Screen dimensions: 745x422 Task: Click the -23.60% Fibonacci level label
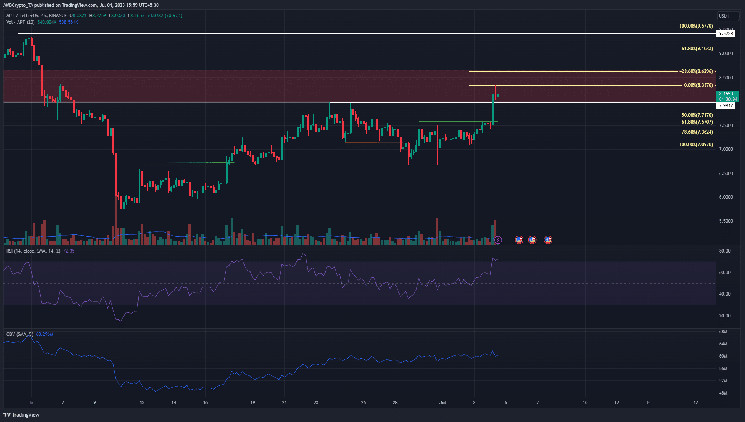[695, 72]
